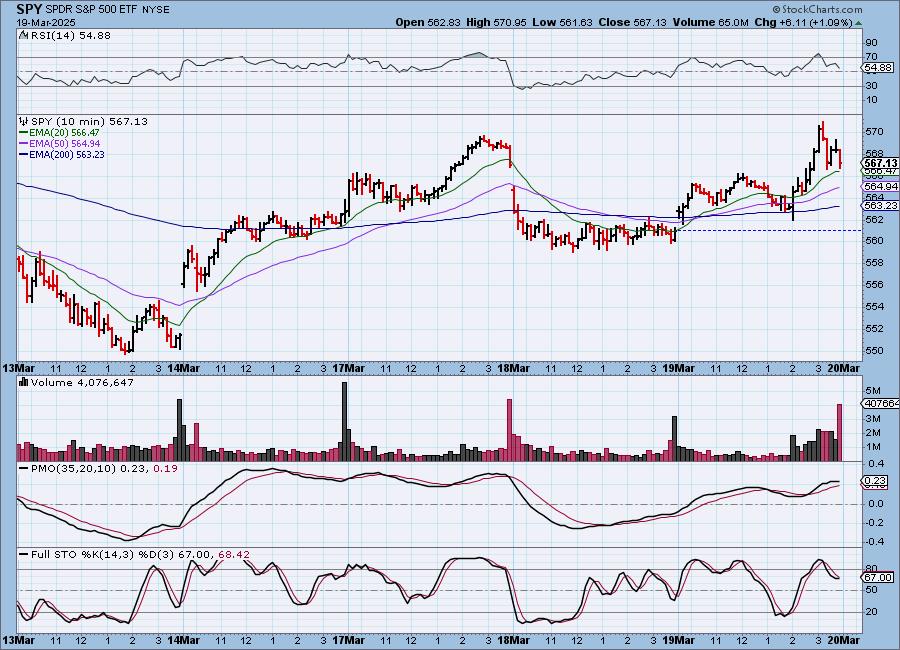Screen dimensions: 900x650
Task: Click the 5M volume axis label
Action: 873,391
